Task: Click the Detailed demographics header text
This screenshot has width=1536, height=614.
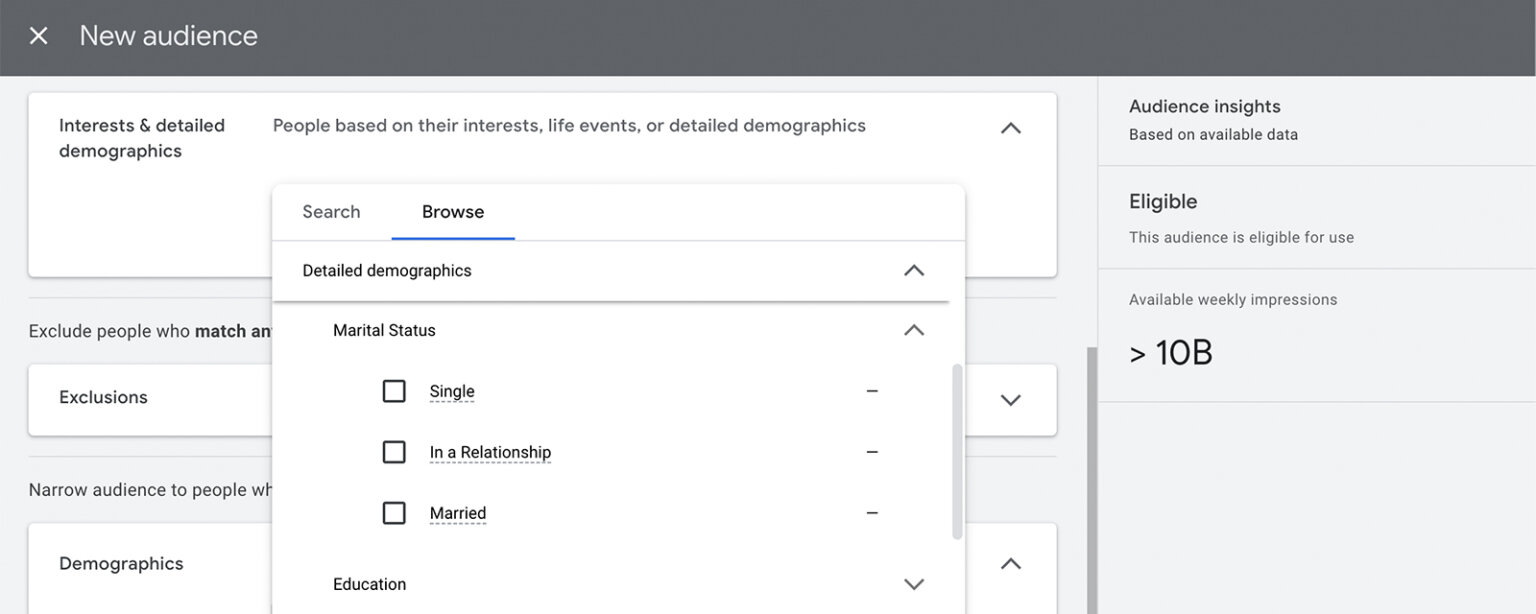Action: (386, 271)
